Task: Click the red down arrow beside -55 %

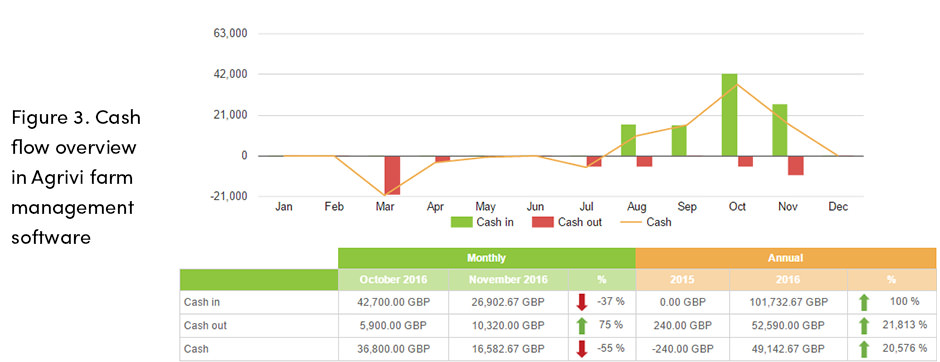Action: (x=582, y=349)
